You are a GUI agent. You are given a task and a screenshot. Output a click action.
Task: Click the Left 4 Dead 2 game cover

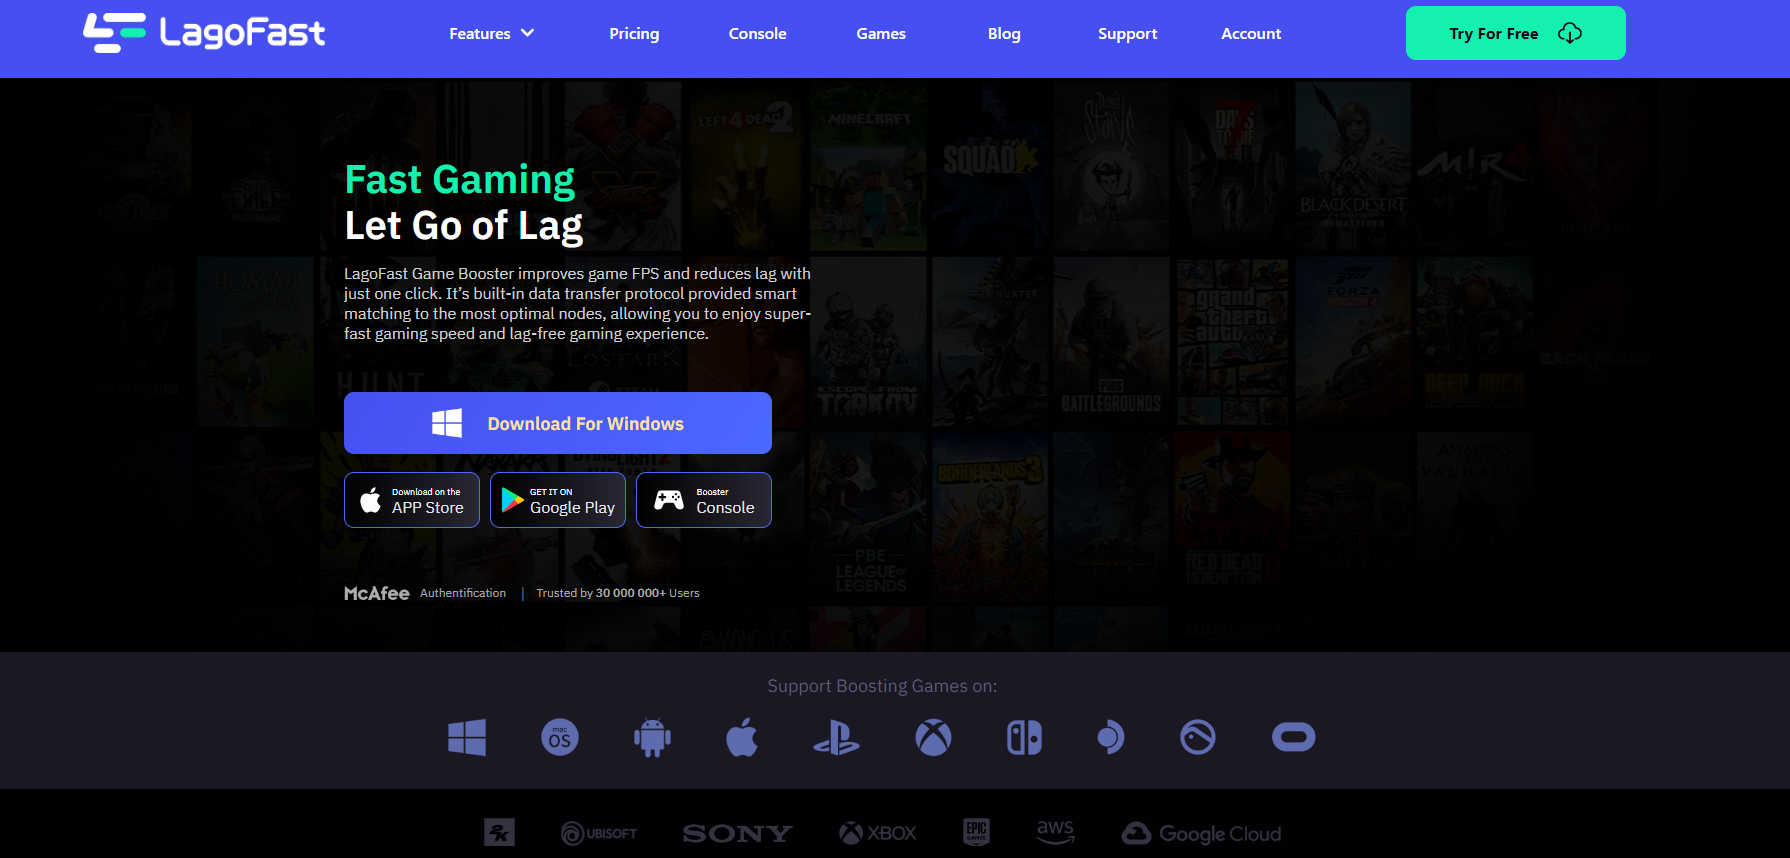[747, 166]
